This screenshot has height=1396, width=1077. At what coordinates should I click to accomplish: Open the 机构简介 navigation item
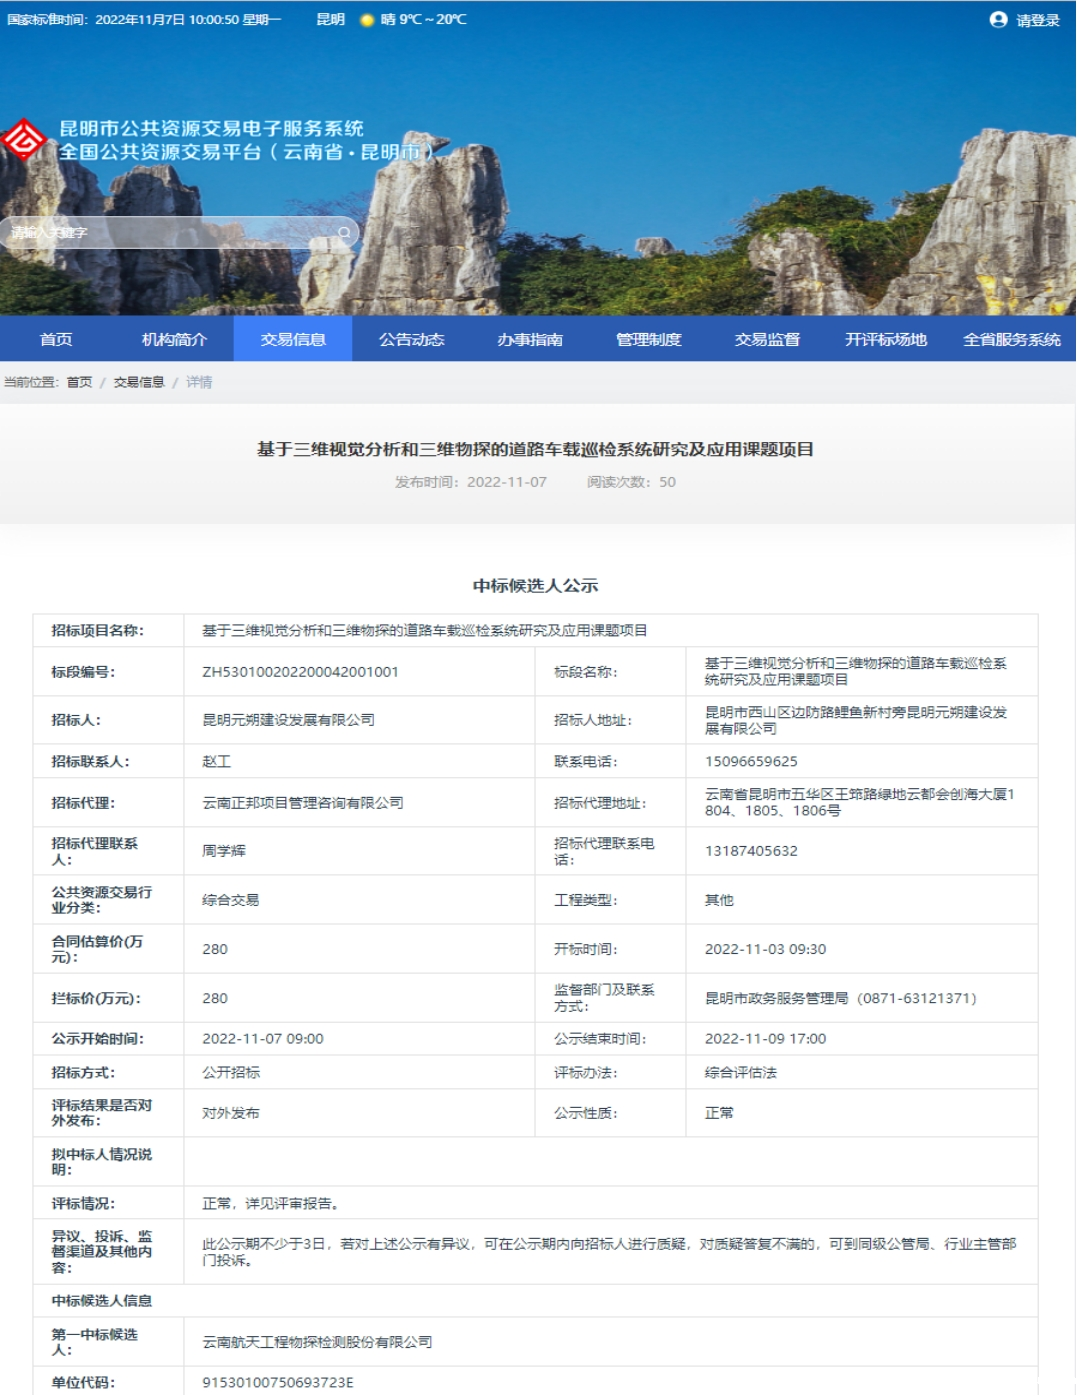pyautogui.click(x=174, y=339)
